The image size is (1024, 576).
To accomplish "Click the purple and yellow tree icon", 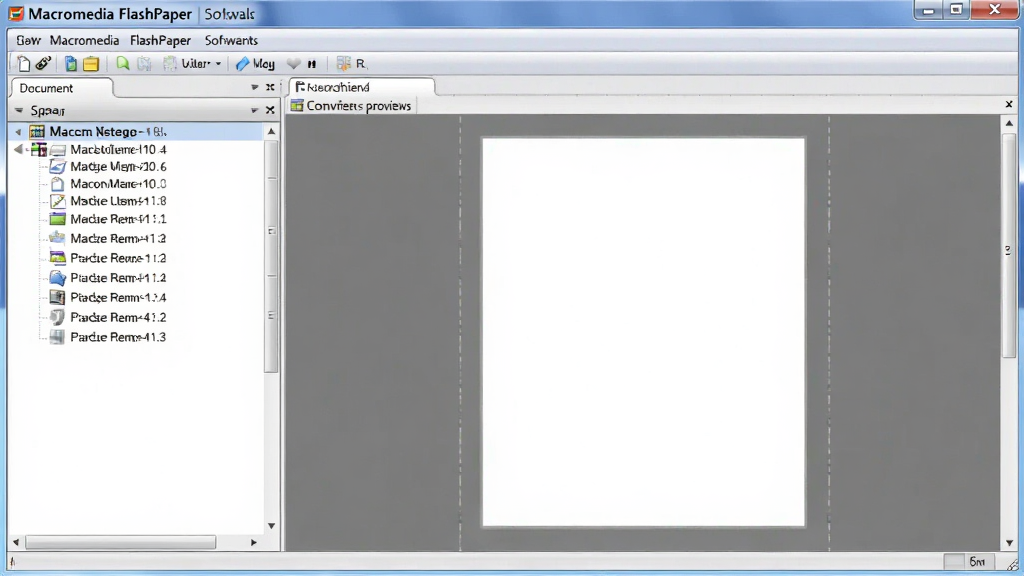I will pos(57,257).
